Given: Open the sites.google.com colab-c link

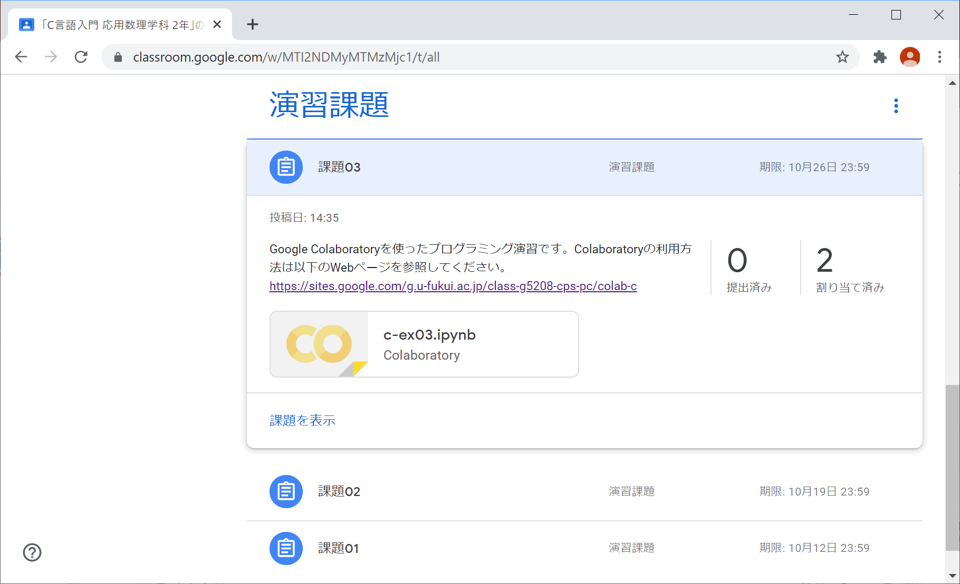Looking at the screenshot, I should point(453,286).
